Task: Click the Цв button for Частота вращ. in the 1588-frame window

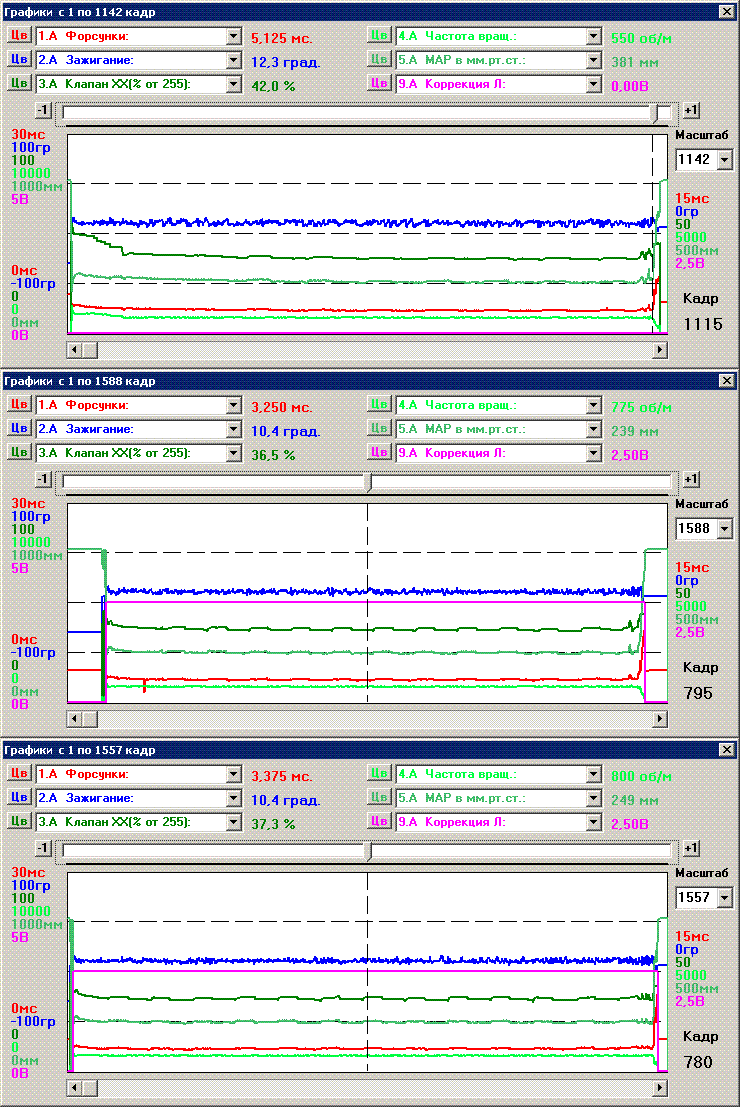Action: point(379,405)
